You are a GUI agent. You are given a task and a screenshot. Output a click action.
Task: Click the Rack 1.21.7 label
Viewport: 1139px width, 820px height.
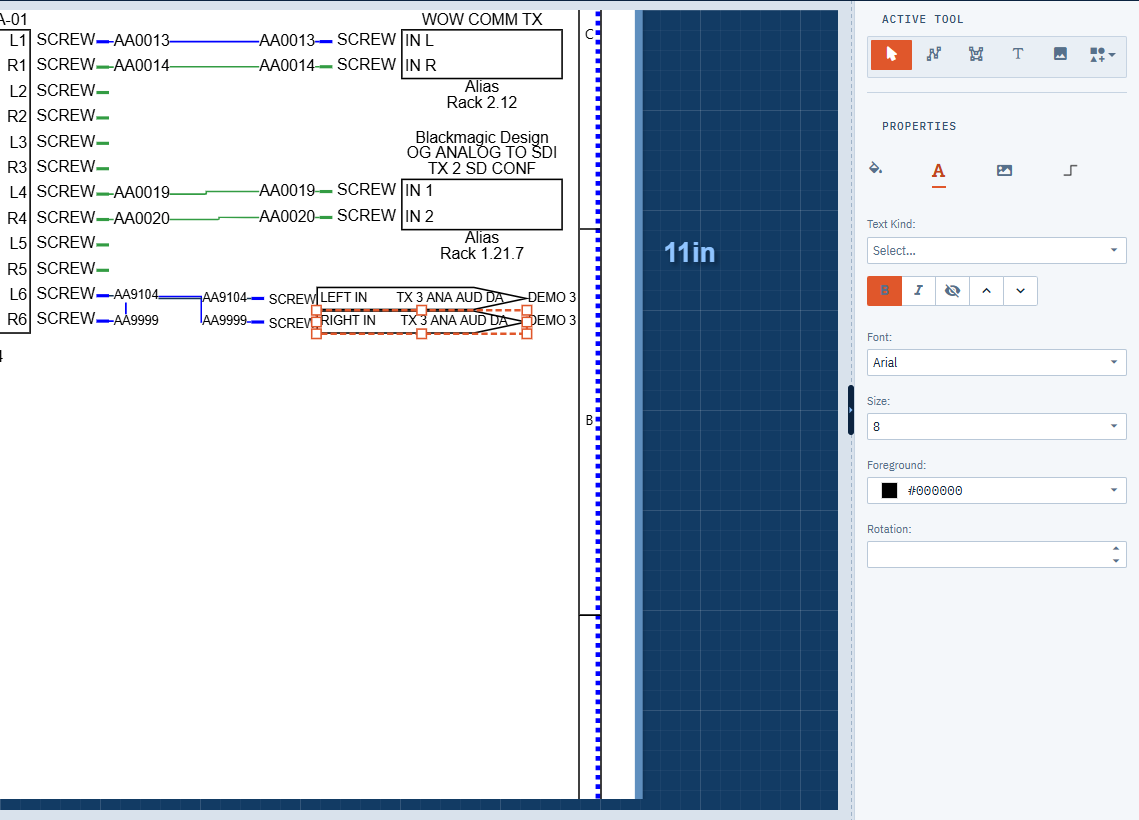(482, 253)
